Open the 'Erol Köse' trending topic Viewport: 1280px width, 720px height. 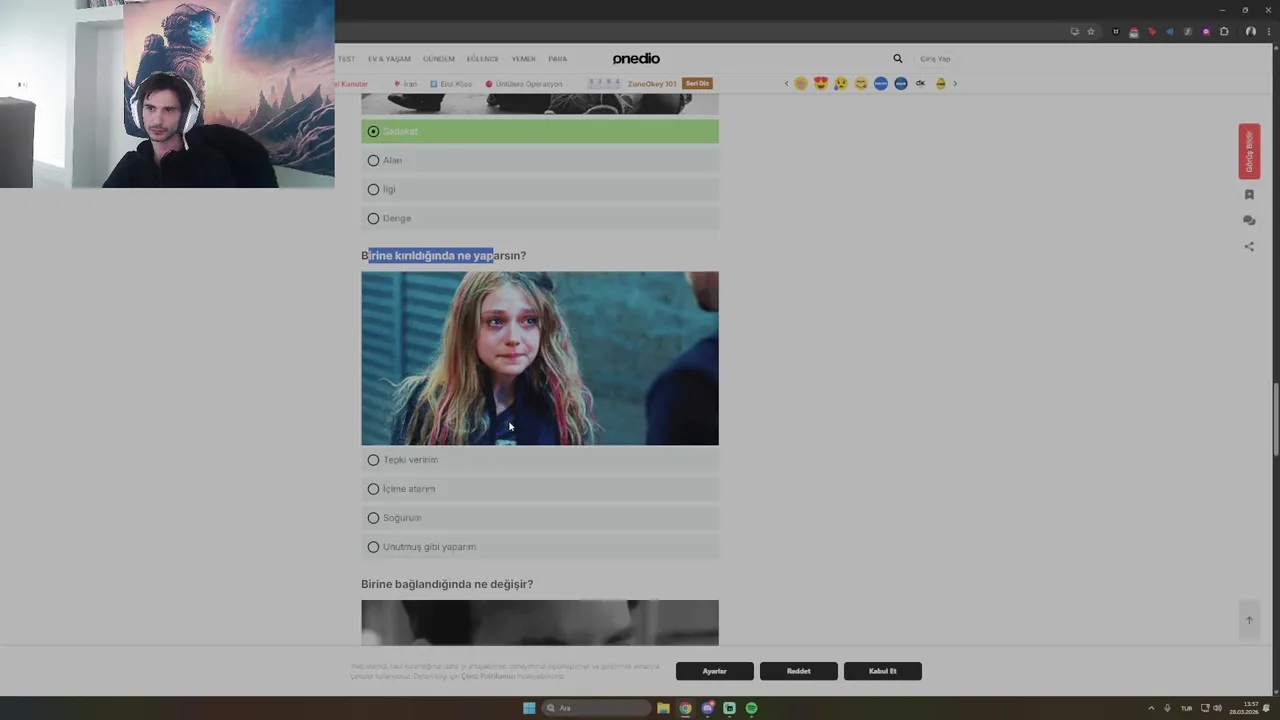[x=451, y=84]
